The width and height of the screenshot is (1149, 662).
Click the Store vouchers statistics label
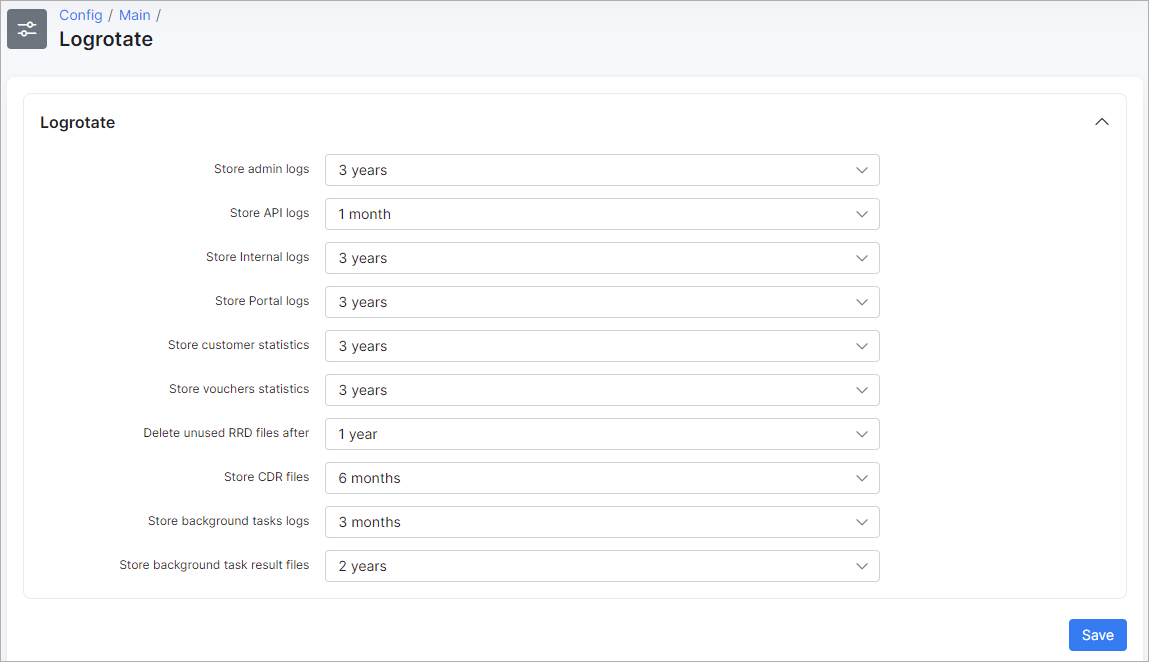click(x=239, y=389)
